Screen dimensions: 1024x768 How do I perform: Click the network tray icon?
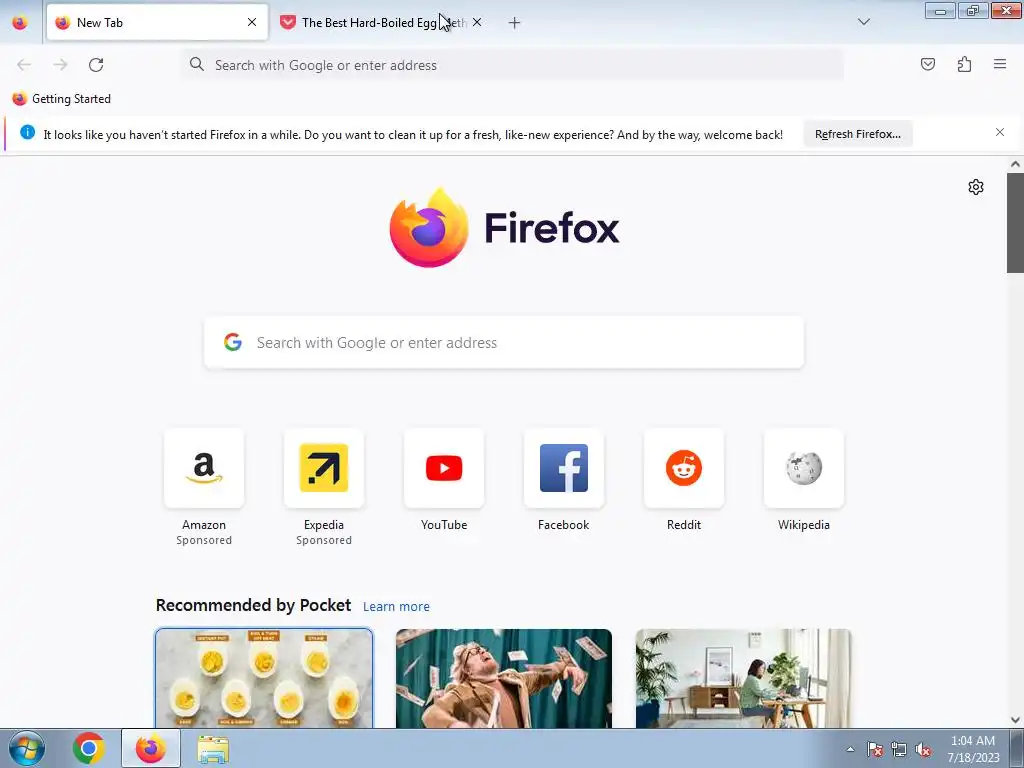pyautogui.click(x=899, y=750)
